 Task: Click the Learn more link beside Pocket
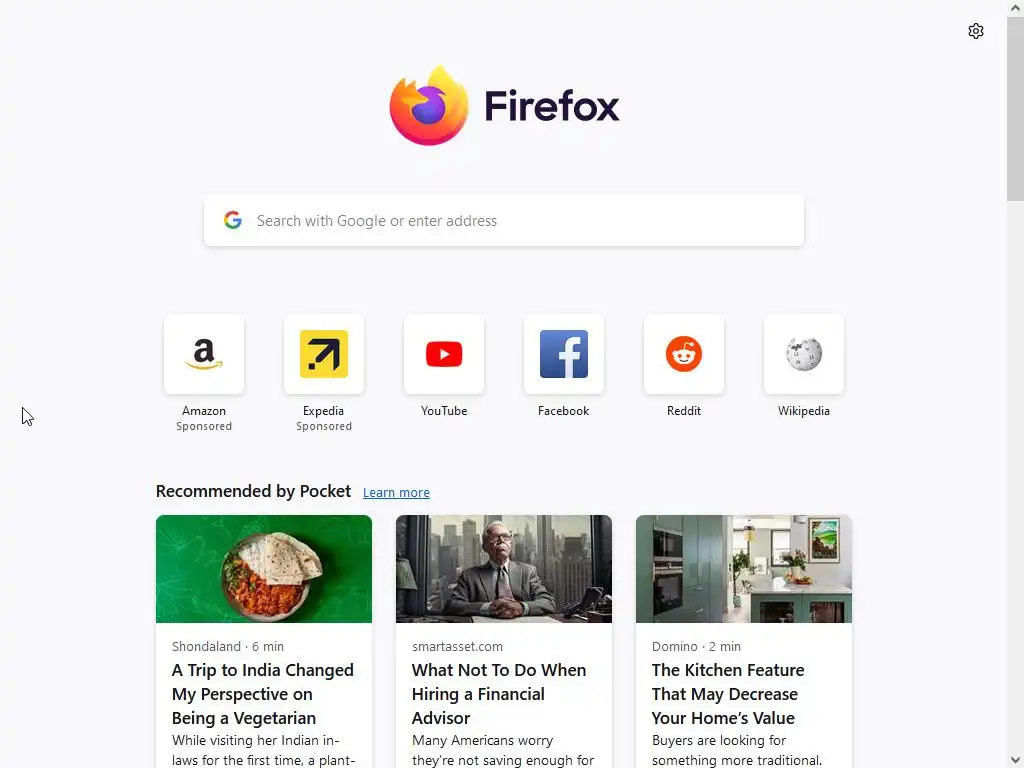pyautogui.click(x=396, y=492)
